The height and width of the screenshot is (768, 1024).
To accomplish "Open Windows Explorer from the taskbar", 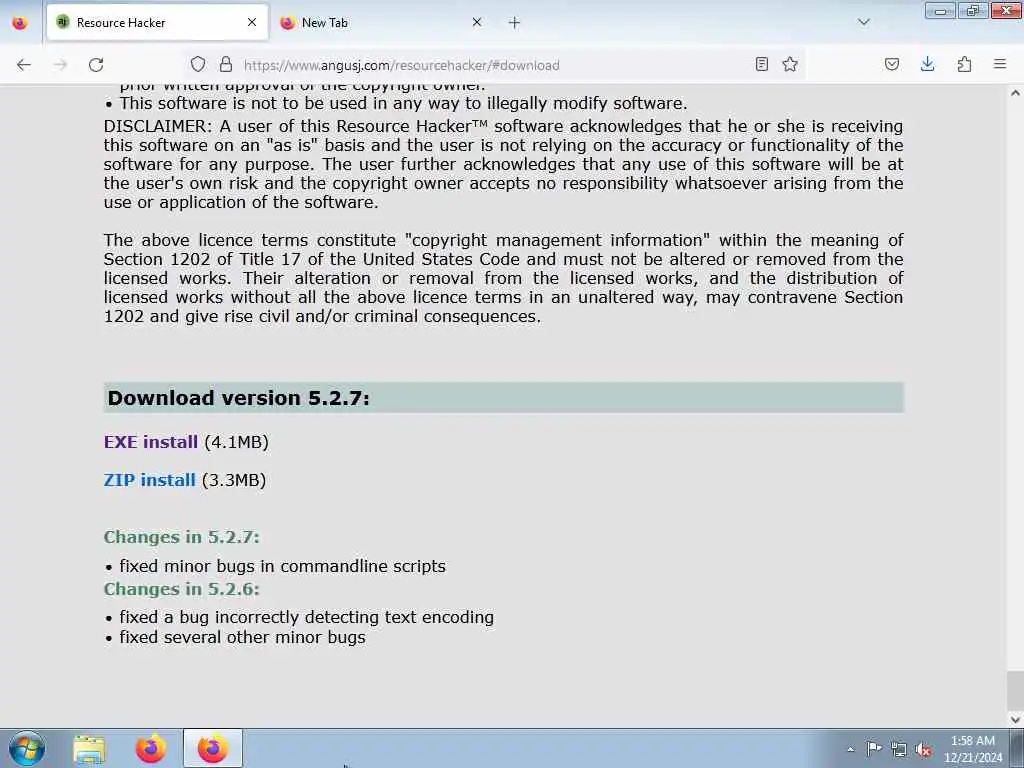I will coord(89,748).
